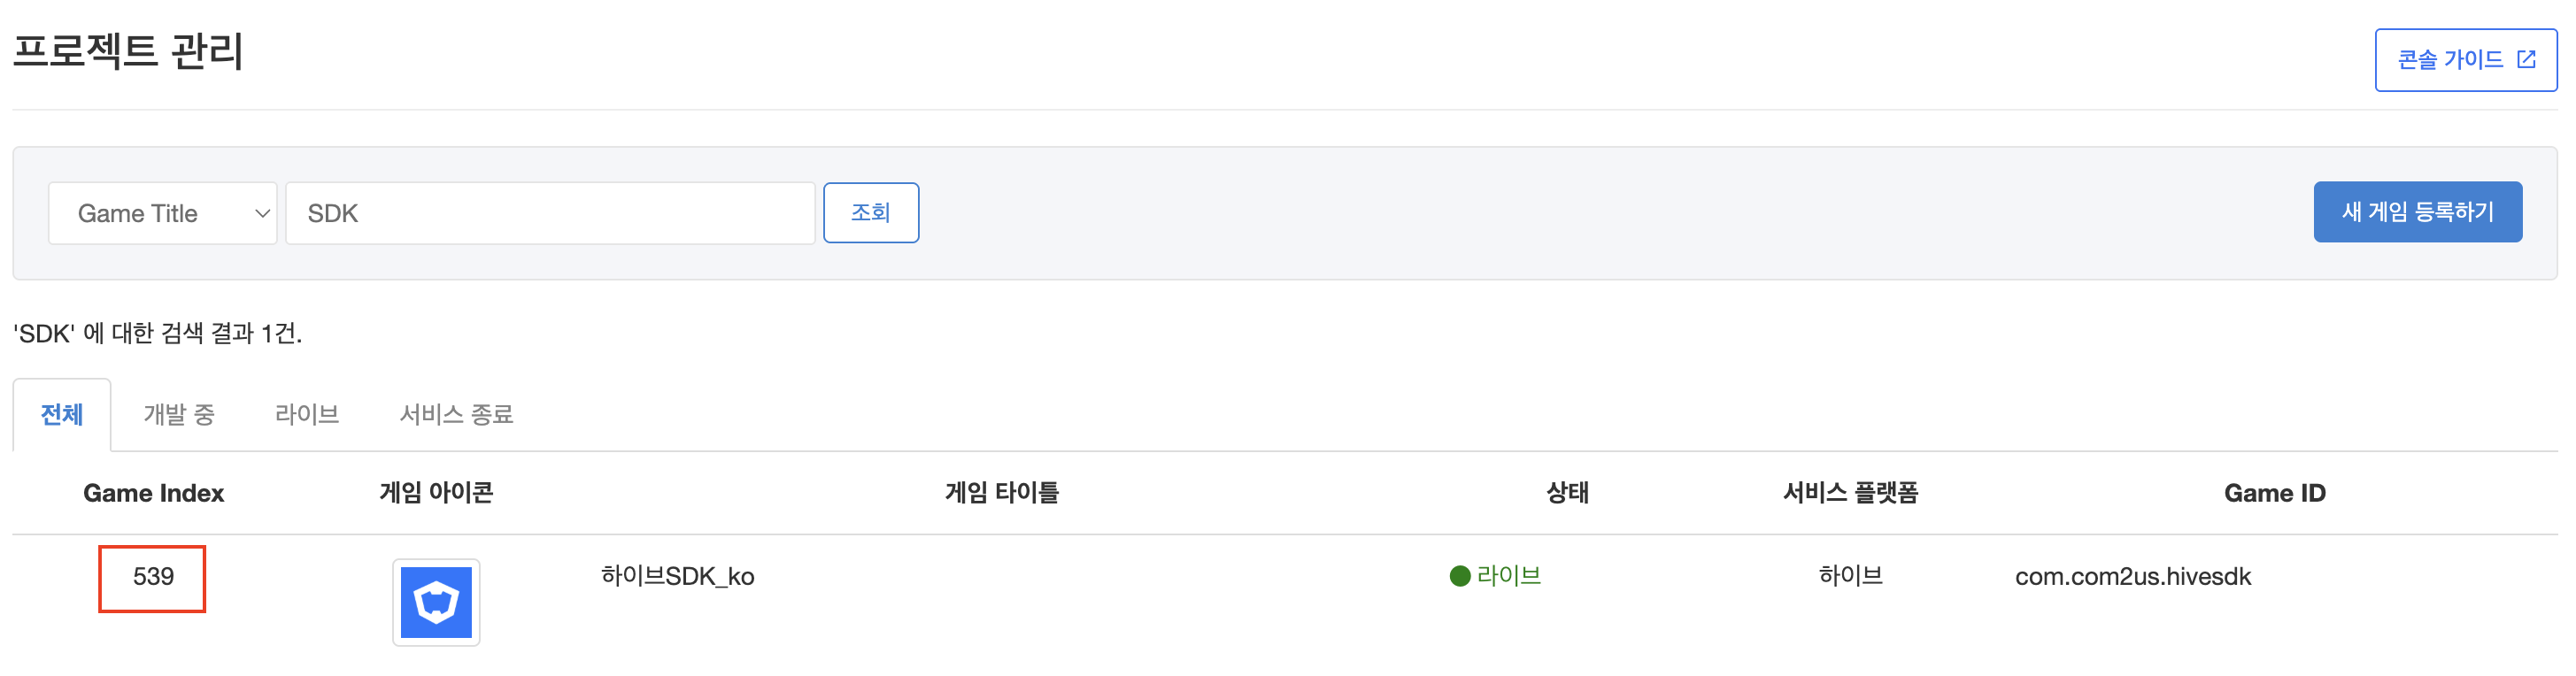
Task: Select the 하이브SDK_ko game title
Action: (x=677, y=577)
